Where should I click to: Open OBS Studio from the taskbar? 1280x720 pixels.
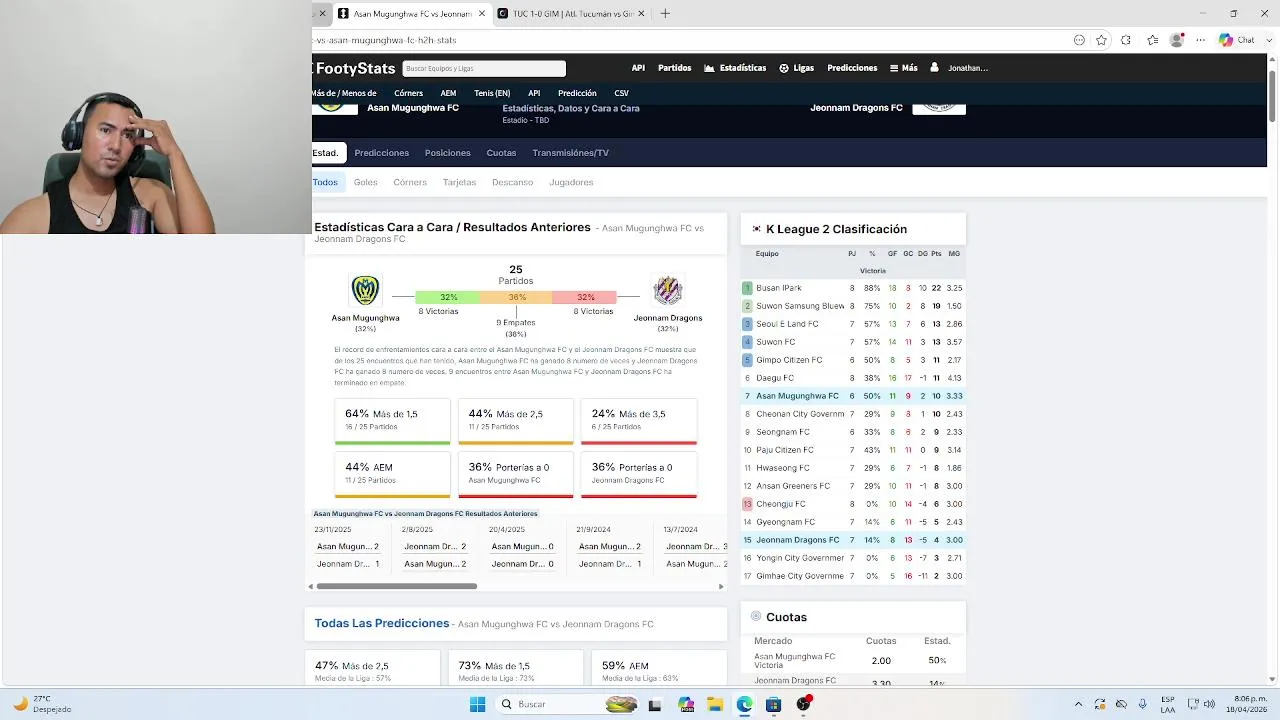pyautogui.click(x=803, y=704)
